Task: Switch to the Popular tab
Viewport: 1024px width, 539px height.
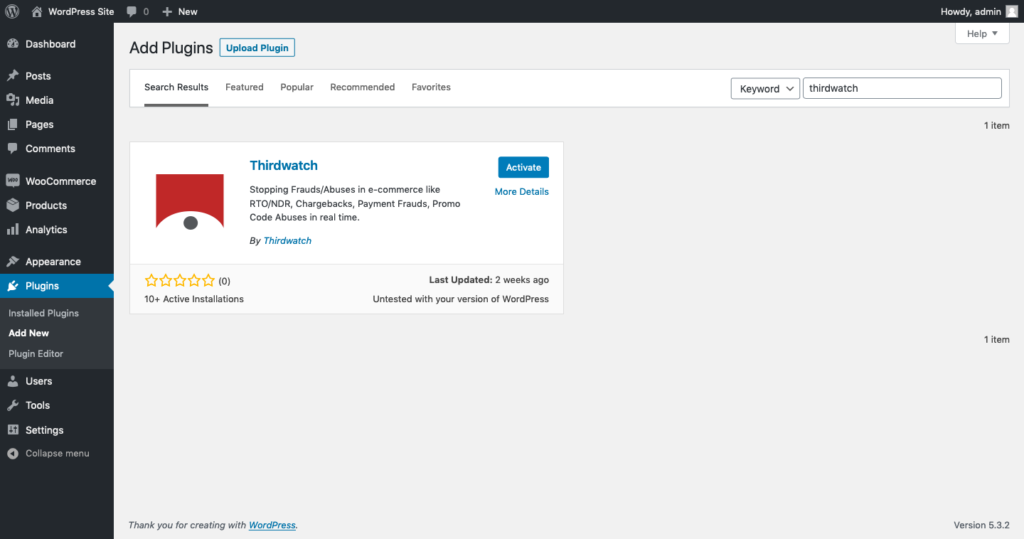Action: tap(296, 87)
